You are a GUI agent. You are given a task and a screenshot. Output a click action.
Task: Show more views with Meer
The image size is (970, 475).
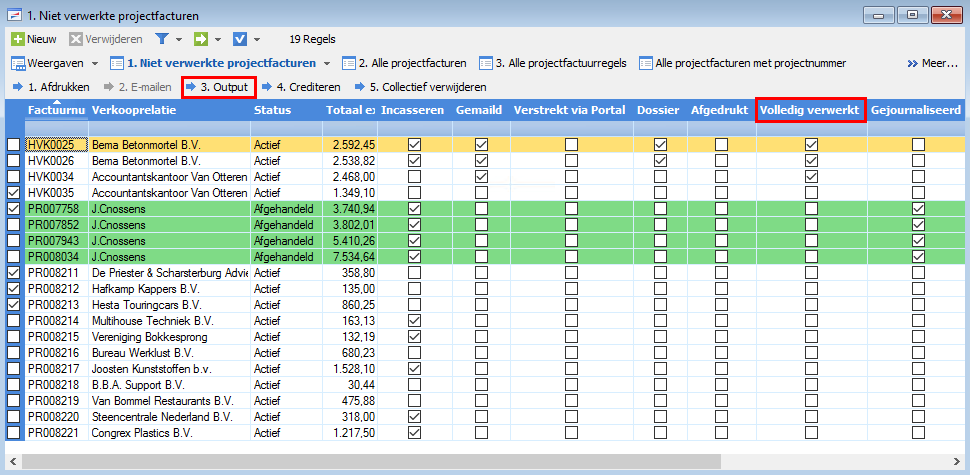pyautogui.click(x=933, y=63)
